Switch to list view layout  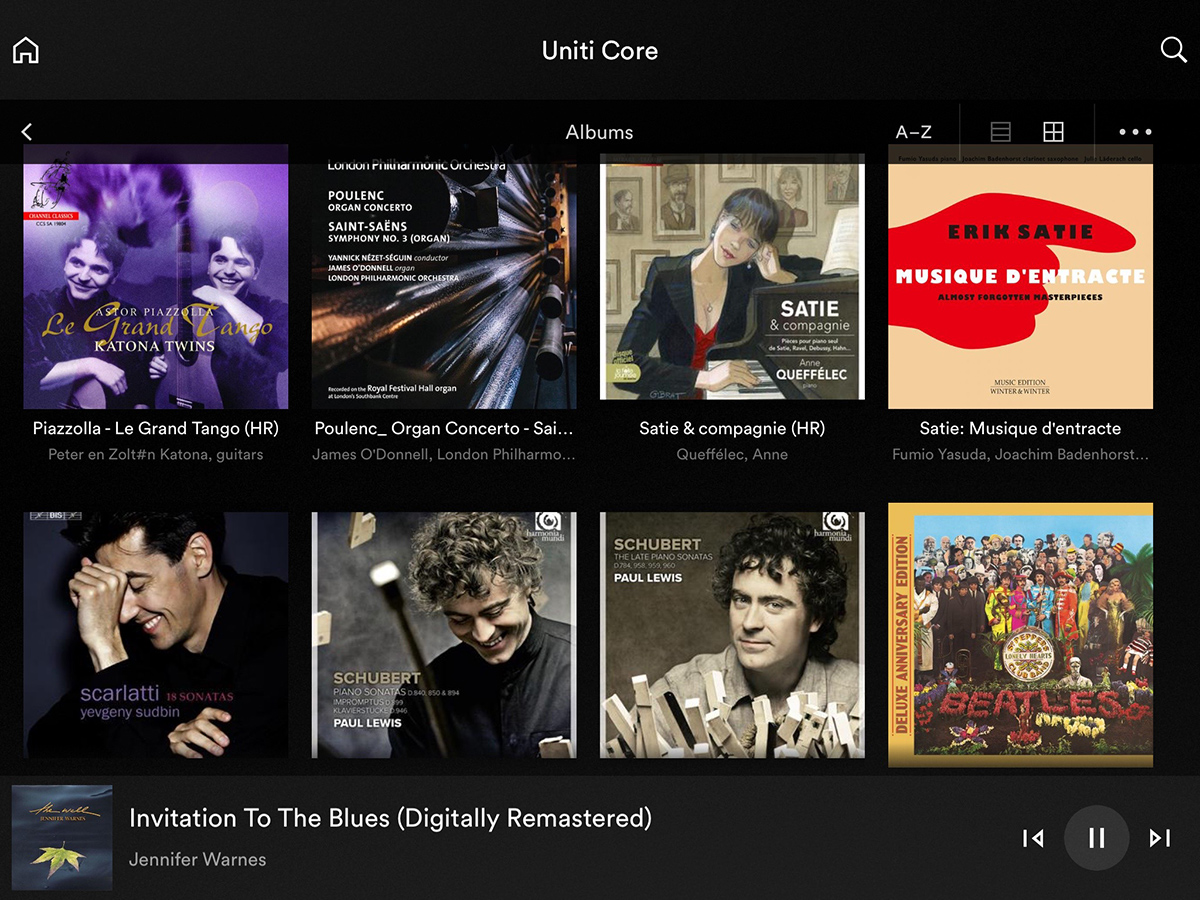click(x=1001, y=132)
